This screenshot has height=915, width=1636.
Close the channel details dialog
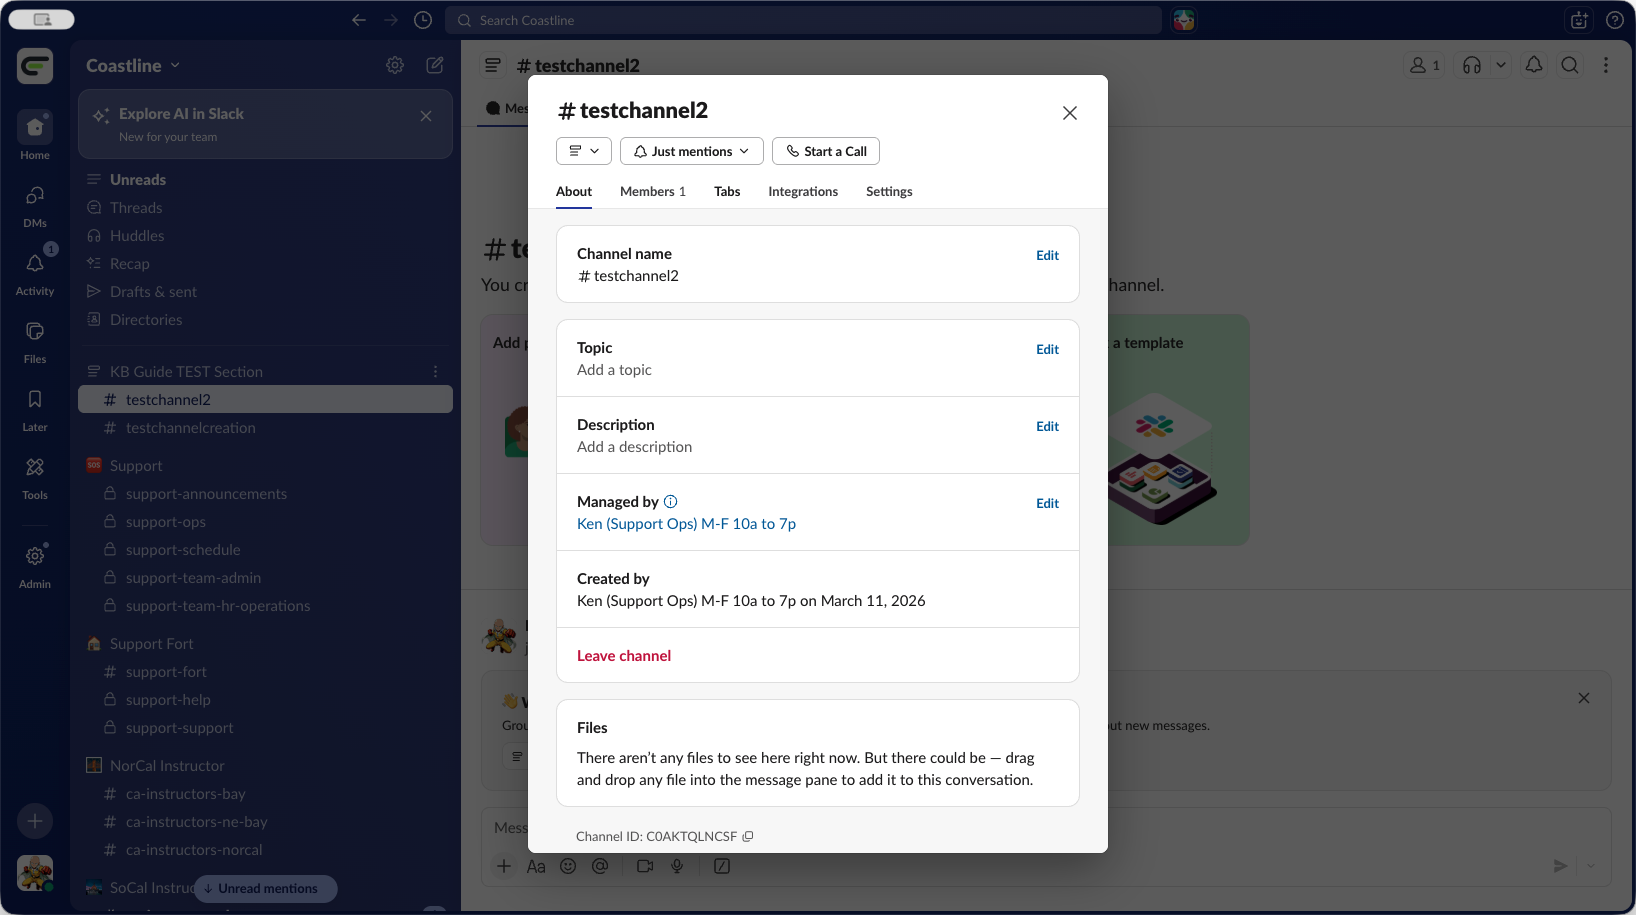1070,113
